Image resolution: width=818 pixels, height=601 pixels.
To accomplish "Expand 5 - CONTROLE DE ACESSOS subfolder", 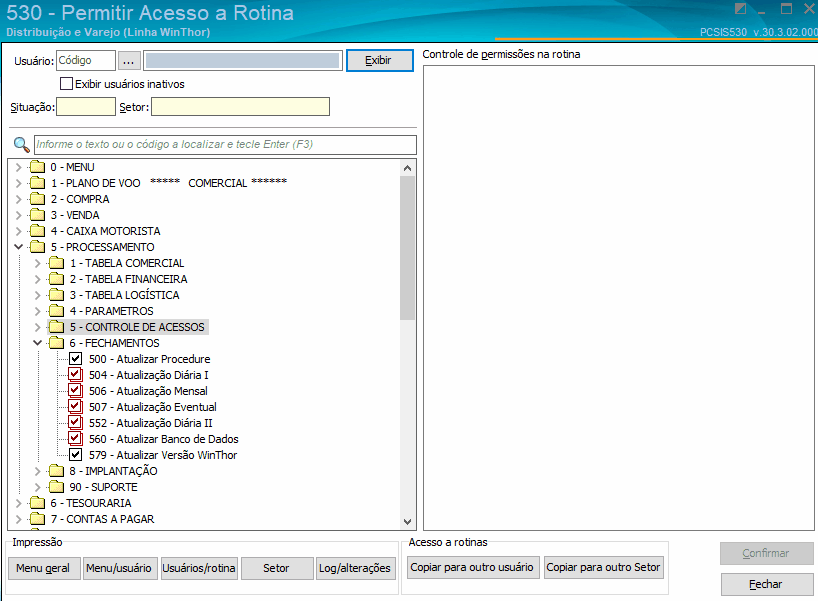I will click(38, 327).
